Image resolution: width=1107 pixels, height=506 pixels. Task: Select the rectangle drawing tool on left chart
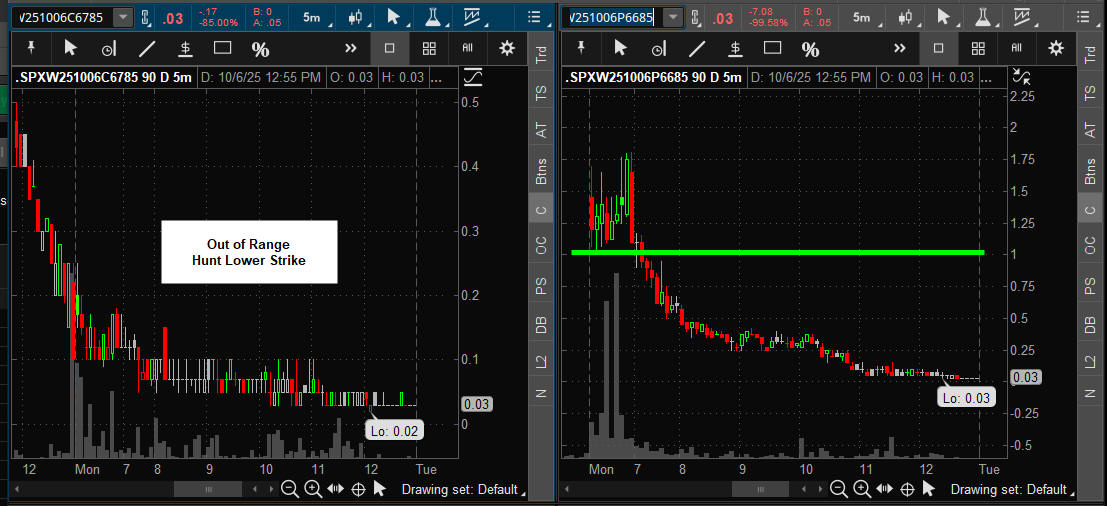pyautogui.click(x=223, y=48)
